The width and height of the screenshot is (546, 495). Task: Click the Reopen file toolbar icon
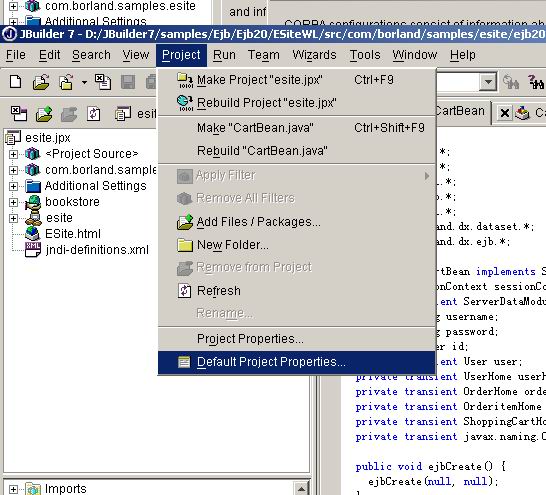point(66,82)
